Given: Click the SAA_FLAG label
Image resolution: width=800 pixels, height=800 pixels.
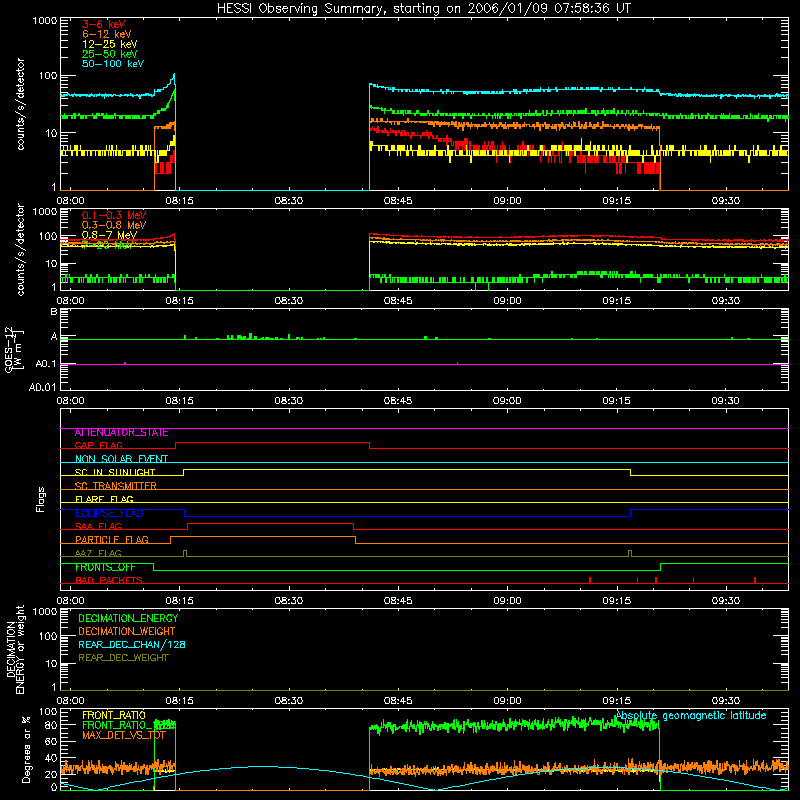Looking at the screenshot, I should 98,526.
